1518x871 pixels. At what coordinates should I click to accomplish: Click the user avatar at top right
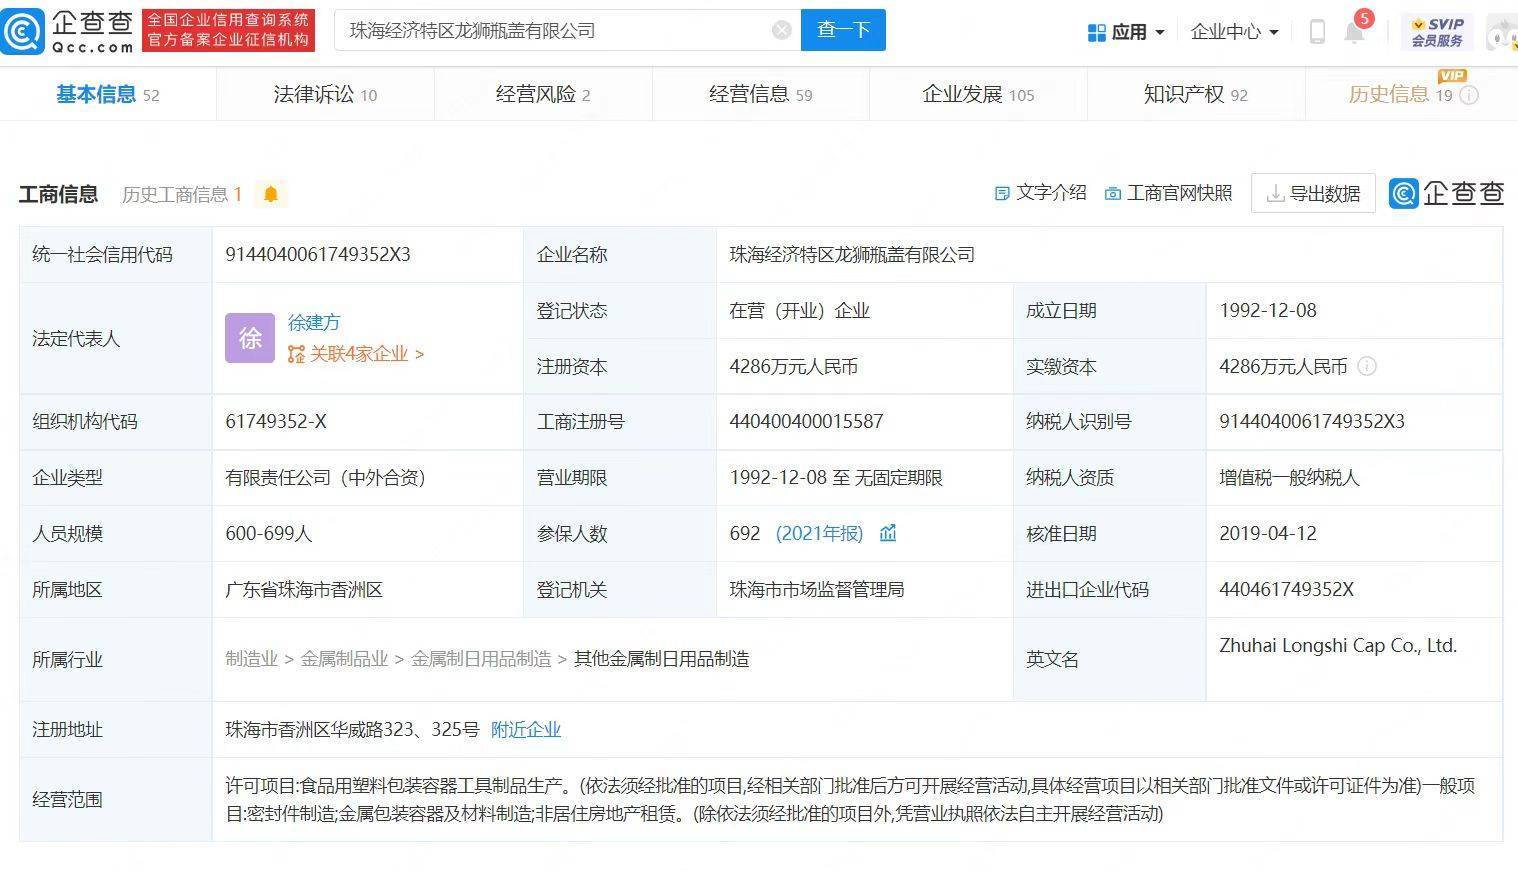(x=1502, y=32)
